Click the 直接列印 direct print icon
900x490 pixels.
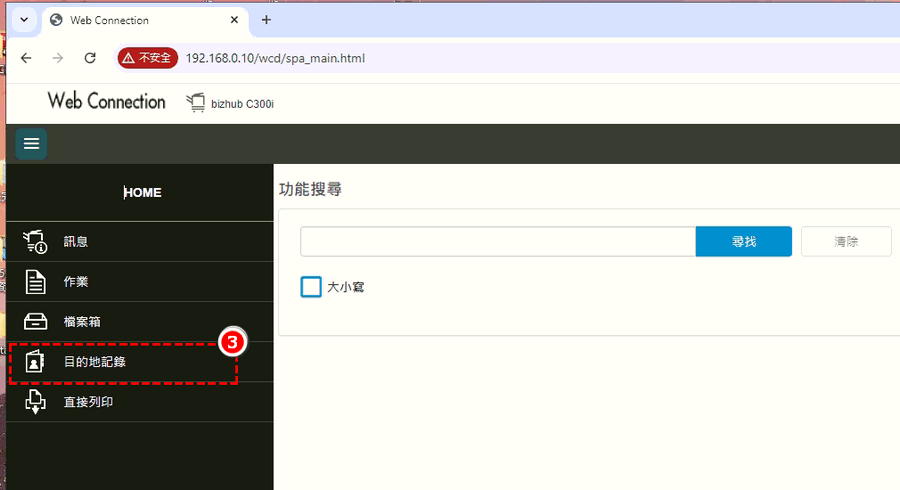click(x=35, y=402)
